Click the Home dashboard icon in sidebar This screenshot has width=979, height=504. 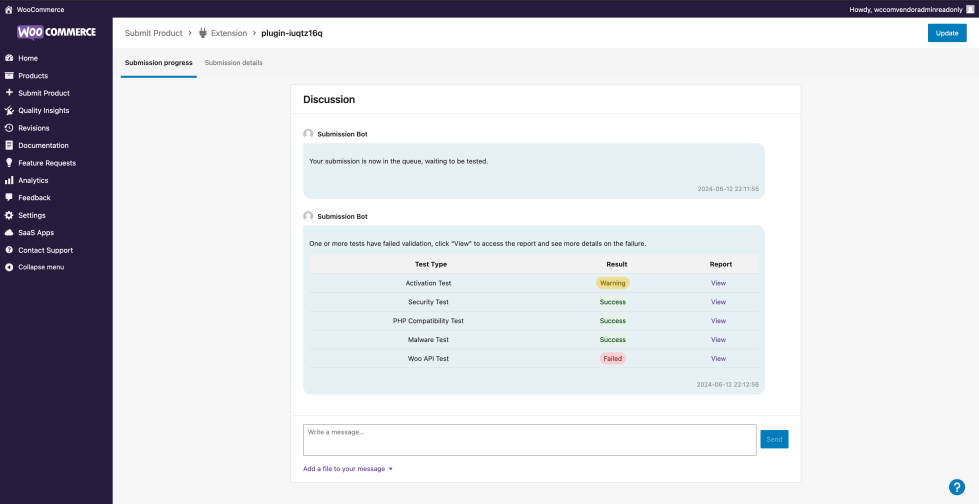(9, 58)
